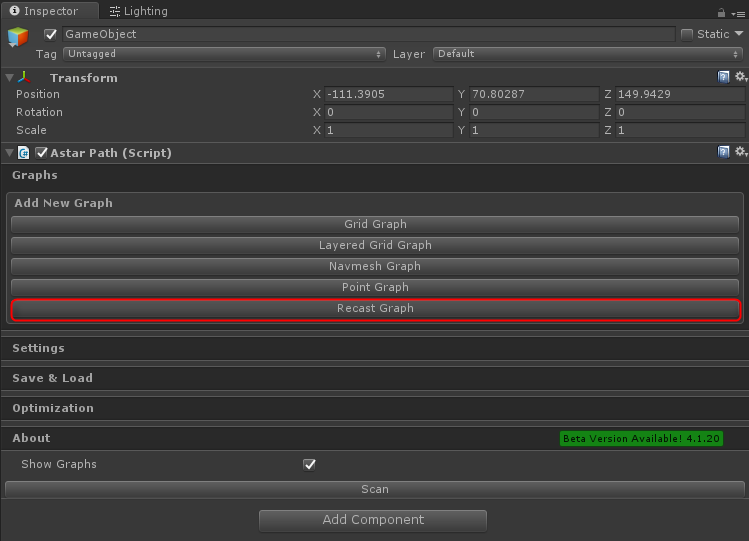
Task: Click the green Beta Version Available badge
Action: coord(641,438)
